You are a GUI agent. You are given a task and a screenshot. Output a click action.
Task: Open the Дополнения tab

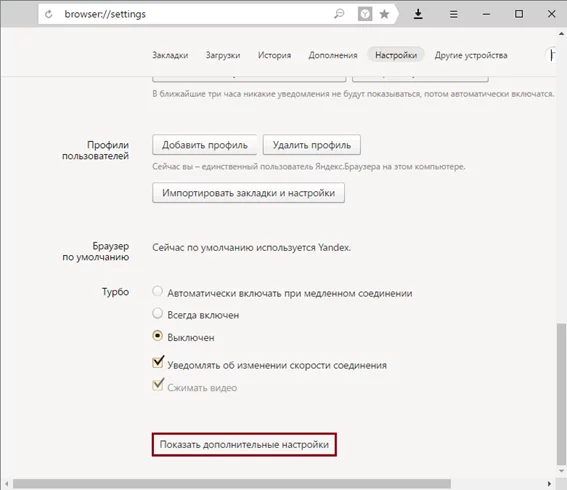coord(333,55)
